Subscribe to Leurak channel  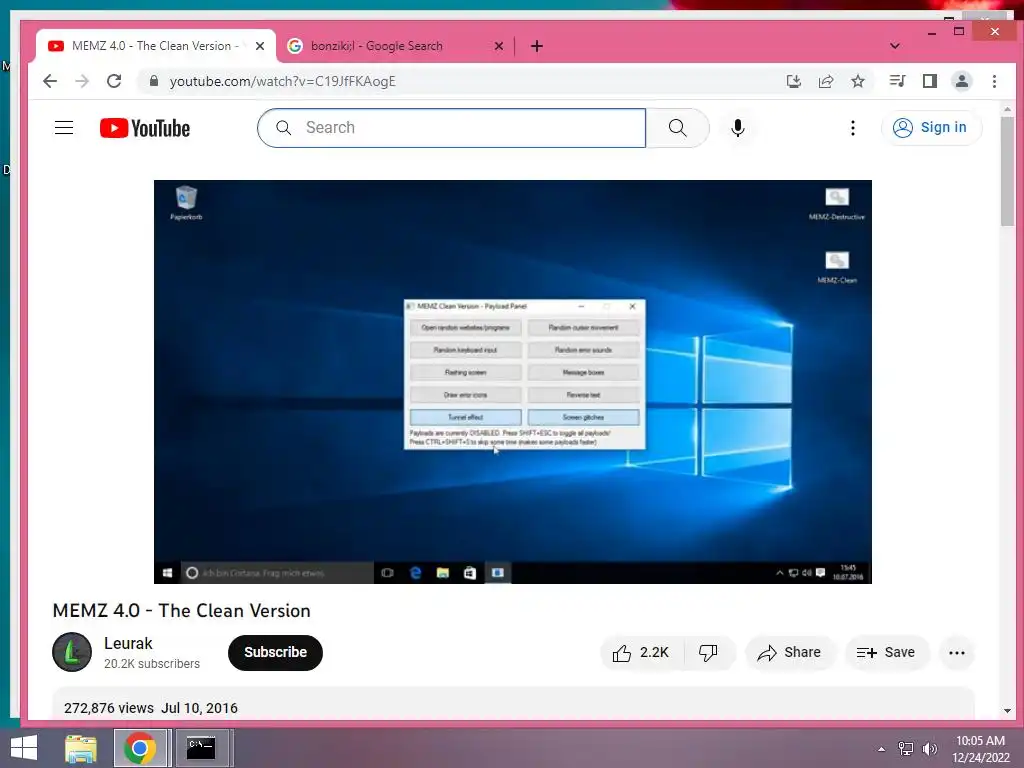[276, 652]
